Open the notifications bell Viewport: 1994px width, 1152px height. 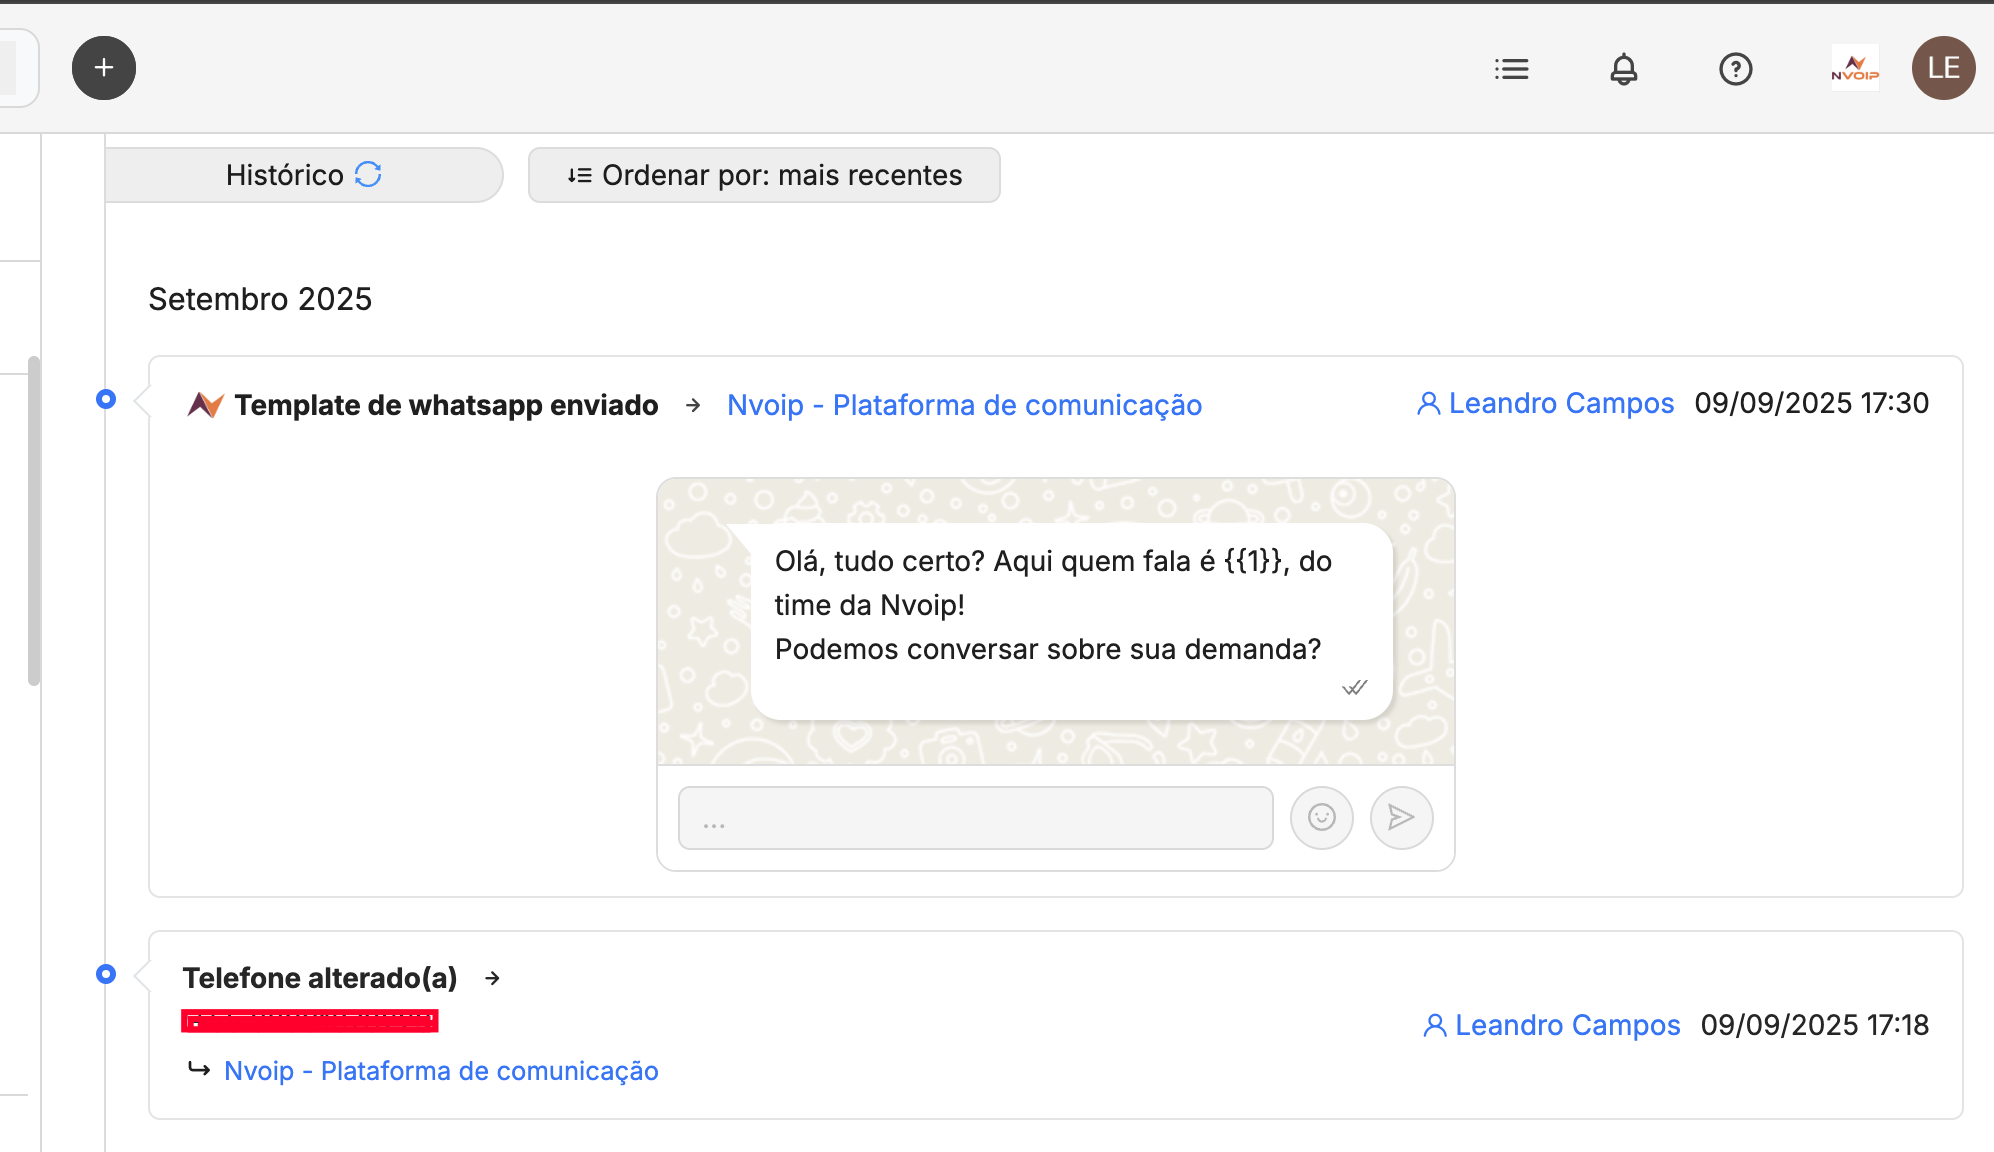click(x=1623, y=69)
